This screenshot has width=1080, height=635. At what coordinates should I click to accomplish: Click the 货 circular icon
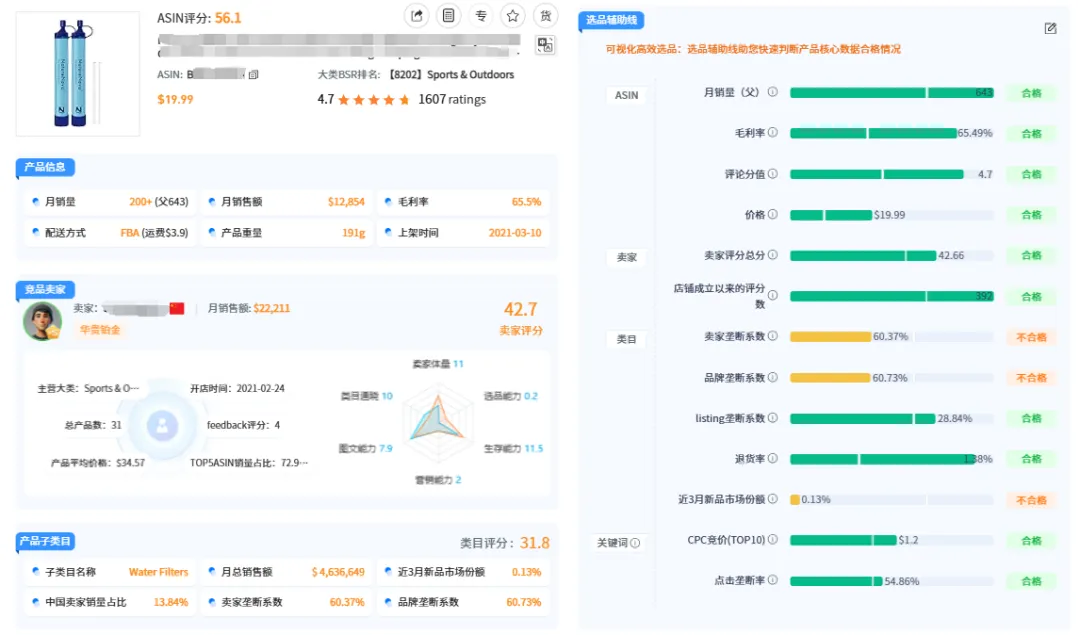point(546,15)
